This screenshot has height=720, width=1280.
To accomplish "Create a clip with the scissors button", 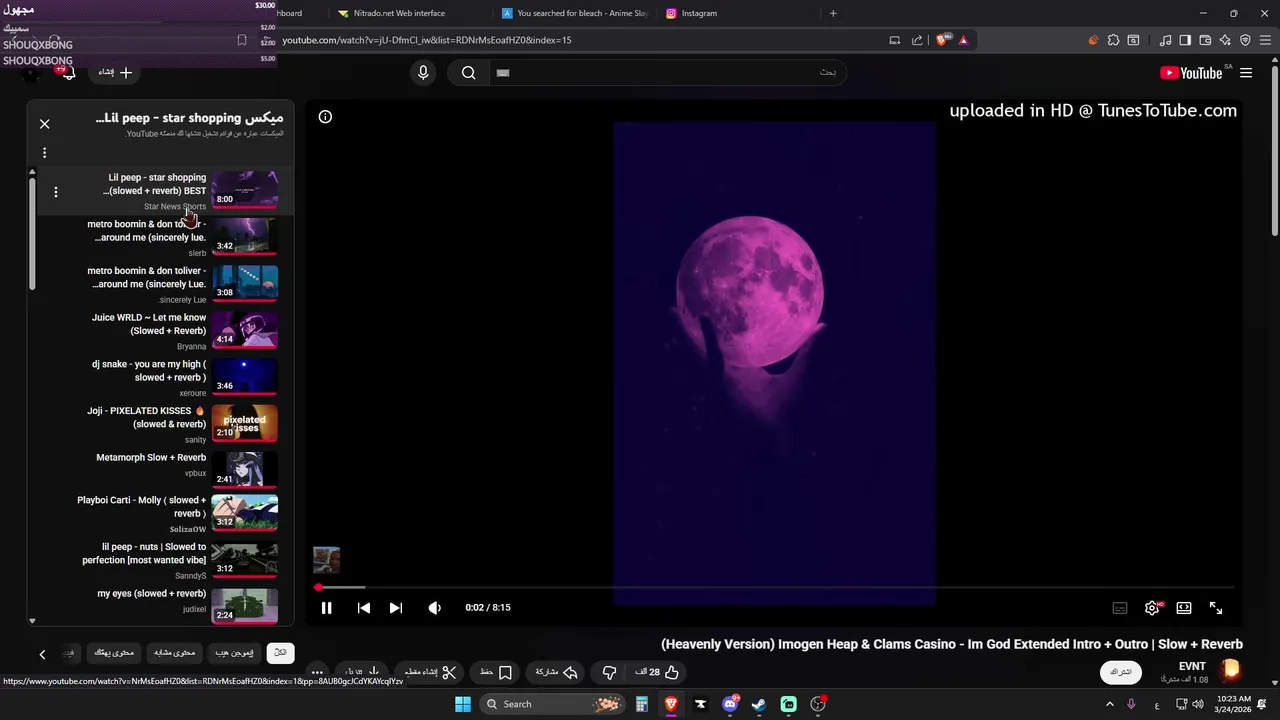I will coord(430,673).
